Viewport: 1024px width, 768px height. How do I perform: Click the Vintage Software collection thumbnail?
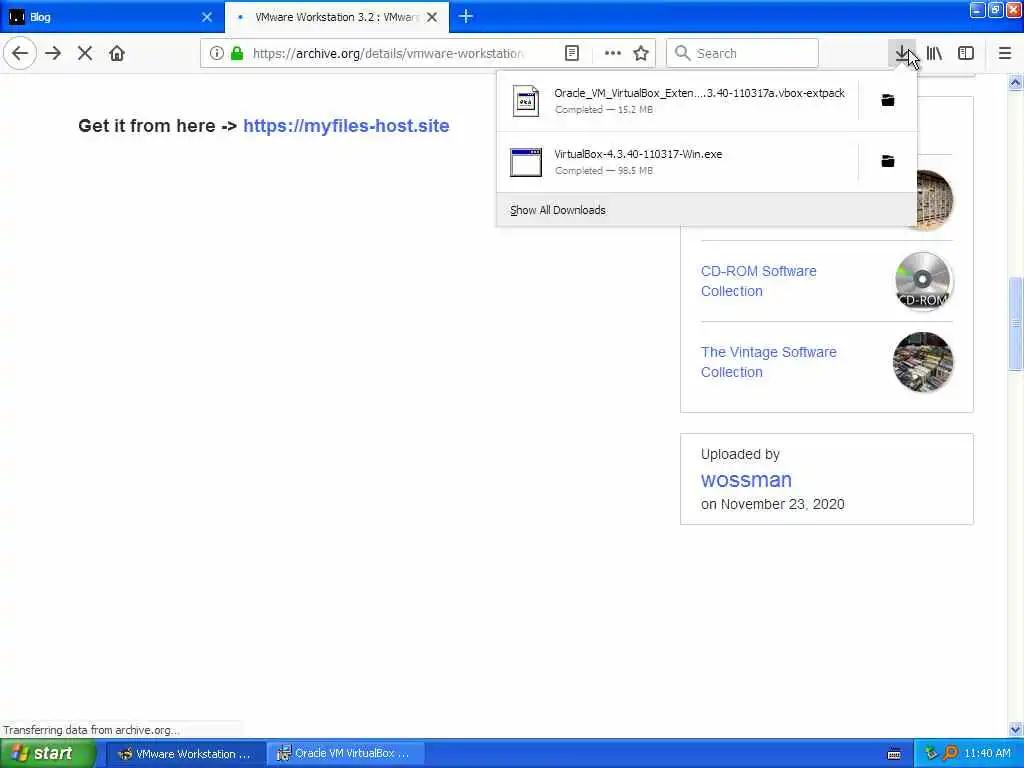pos(923,362)
